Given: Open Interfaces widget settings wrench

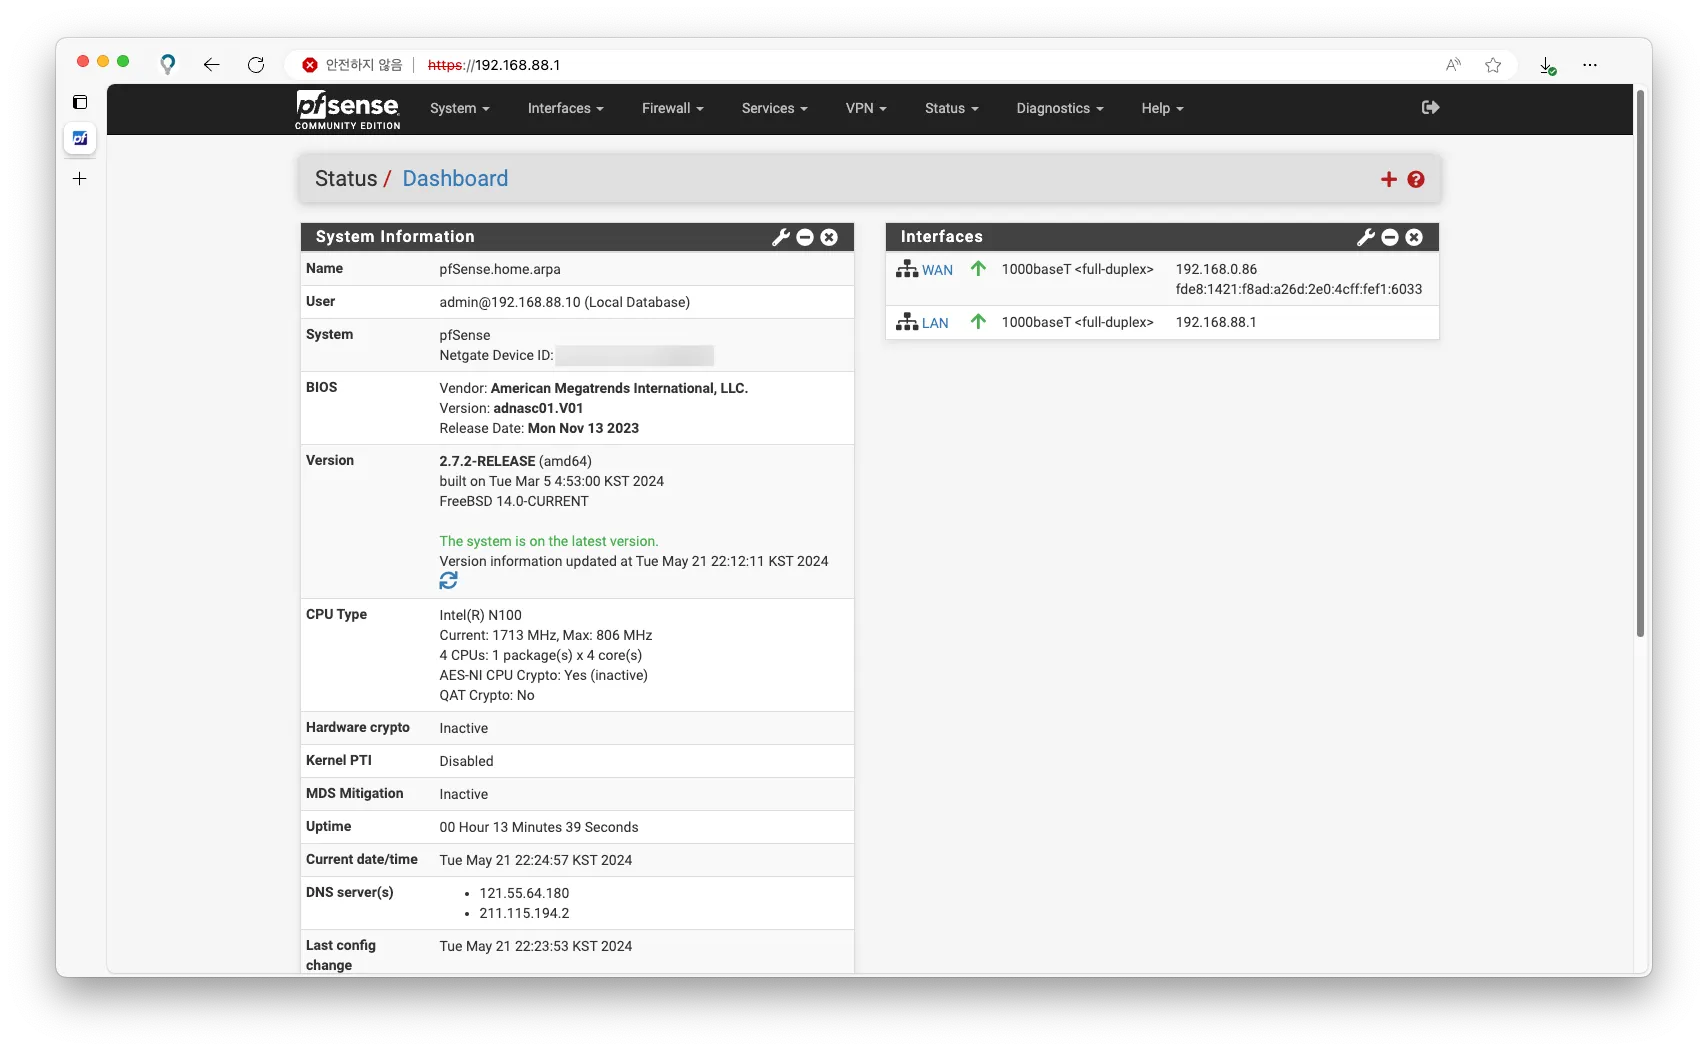Looking at the screenshot, I should tap(1366, 237).
